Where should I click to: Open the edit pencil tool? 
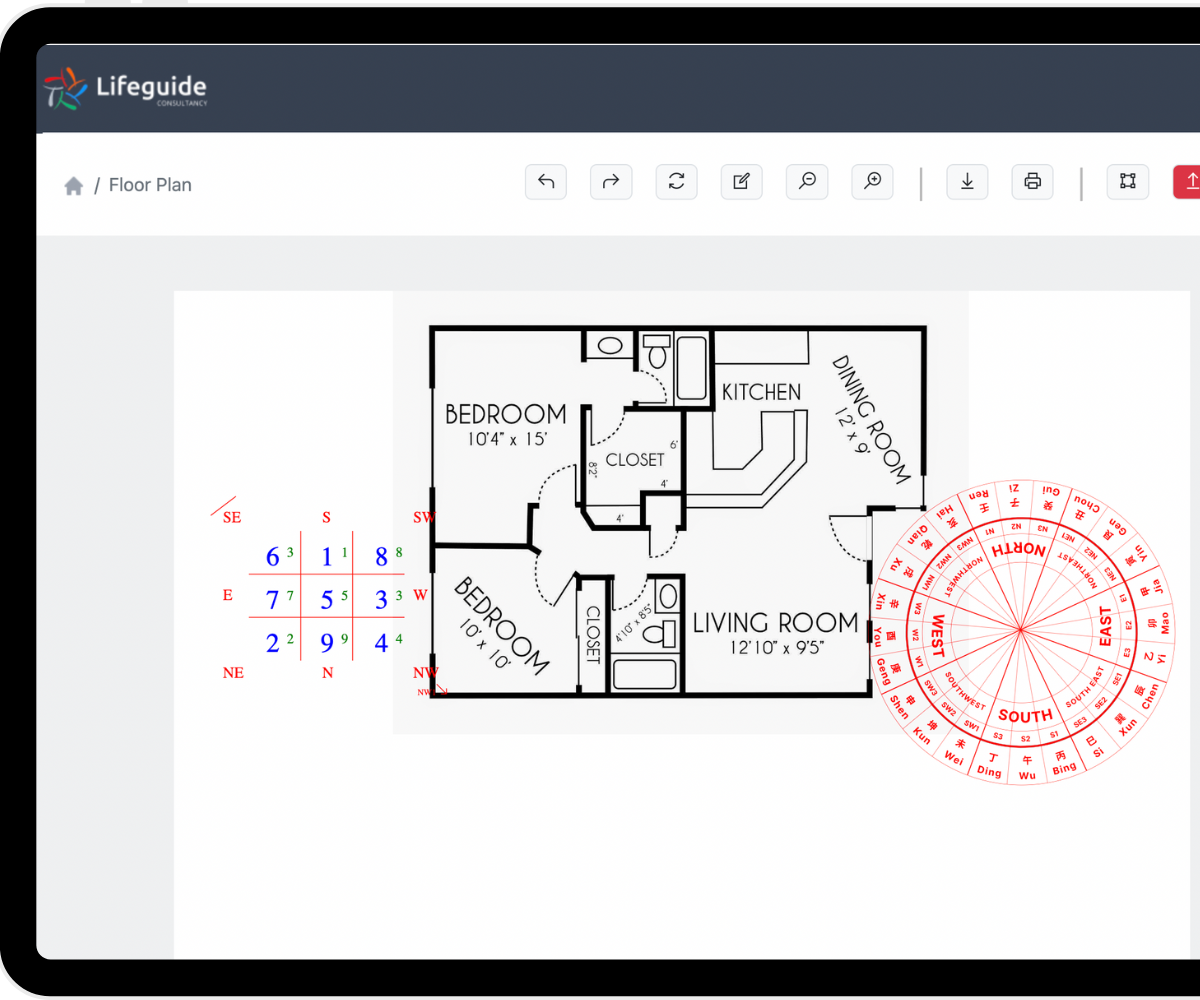[x=741, y=181]
